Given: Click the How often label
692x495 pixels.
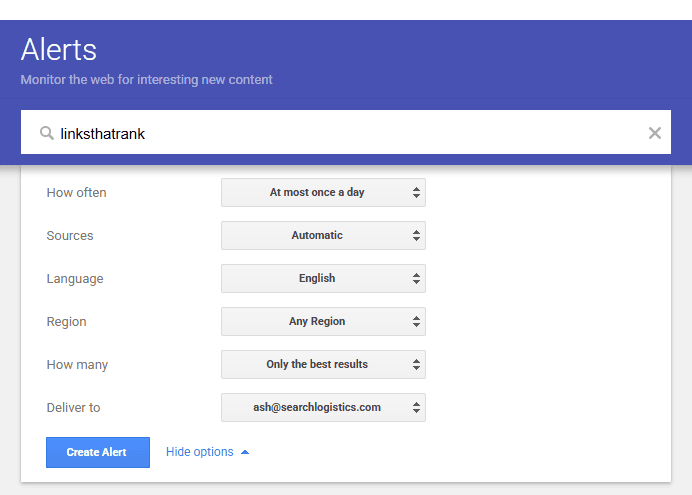Looking at the screenshot, I should (76, 193).
